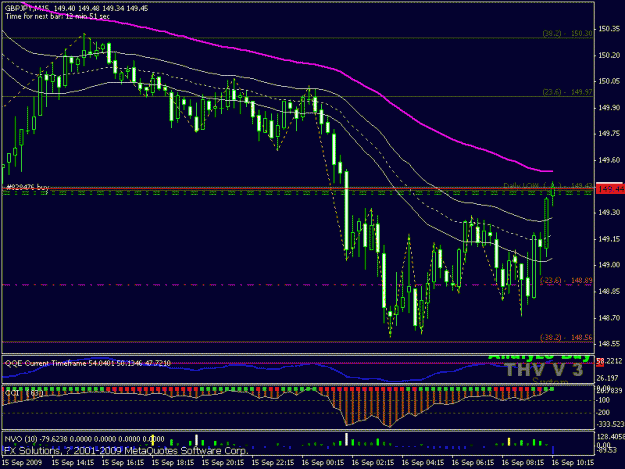This screenshot has height=469, width=625.
Task: Click the 149.60 price axis value
Action: pos(609,160)
